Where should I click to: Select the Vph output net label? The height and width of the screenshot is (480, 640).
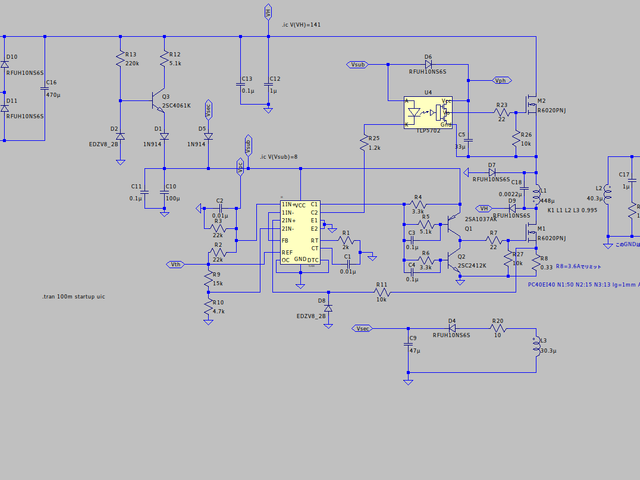[x=500, y=80]
